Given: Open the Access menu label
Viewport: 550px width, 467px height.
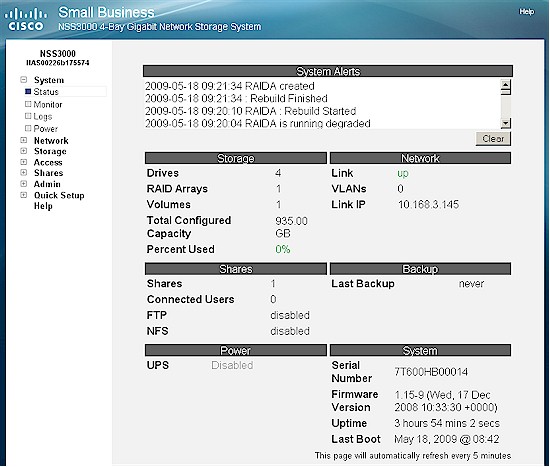Looking at the screenshot, I should point(48,162).
